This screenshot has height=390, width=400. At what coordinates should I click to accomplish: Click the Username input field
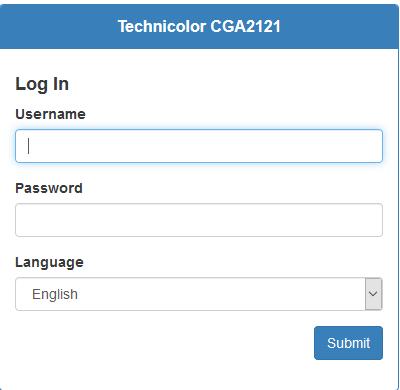[x=199, y=146]
